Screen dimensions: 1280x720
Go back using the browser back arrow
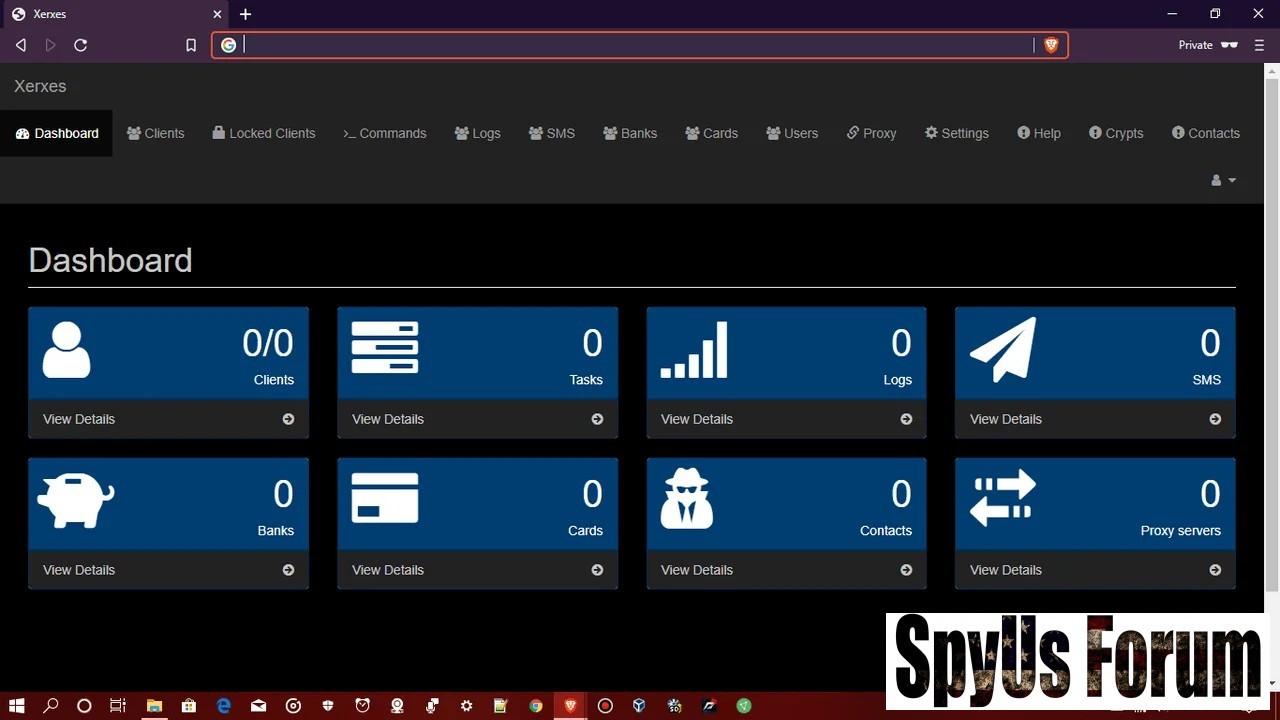point(20,45)
